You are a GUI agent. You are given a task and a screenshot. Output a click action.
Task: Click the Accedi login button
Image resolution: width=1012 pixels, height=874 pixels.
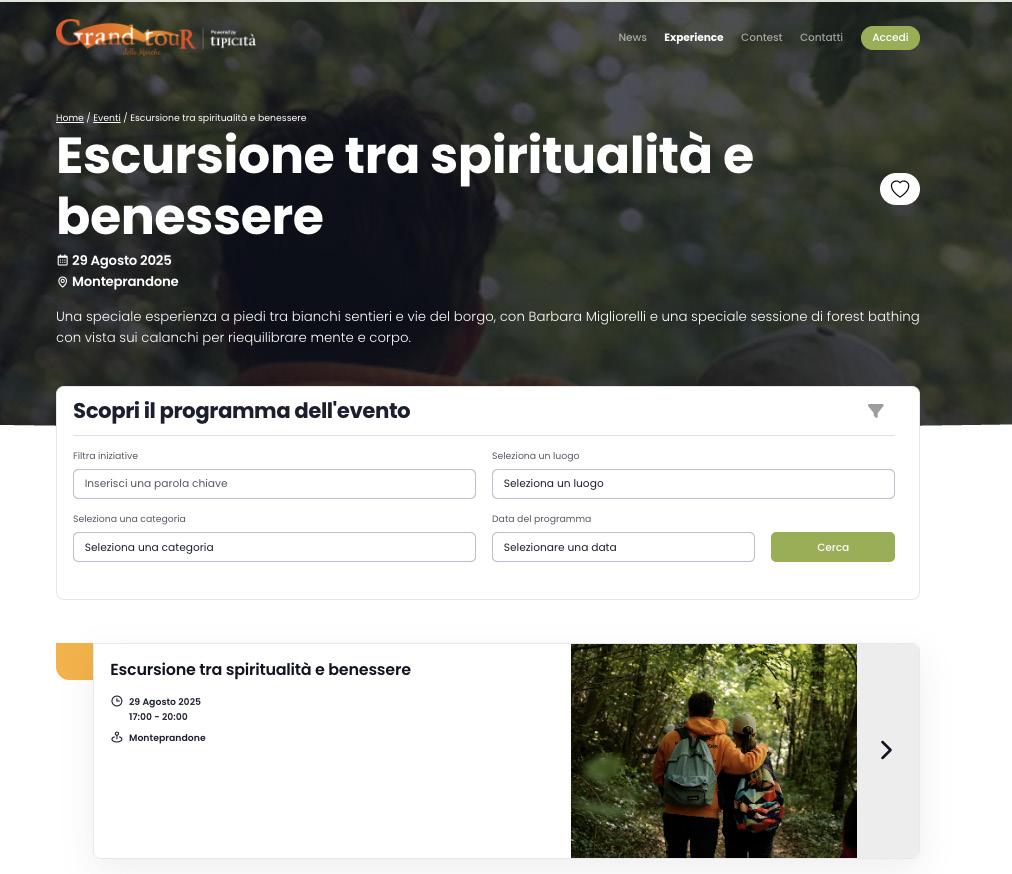coord(890,37)
